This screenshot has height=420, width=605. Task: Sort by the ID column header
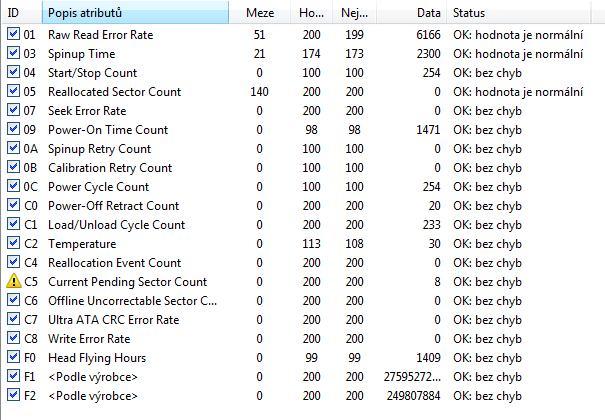[22, 13]
